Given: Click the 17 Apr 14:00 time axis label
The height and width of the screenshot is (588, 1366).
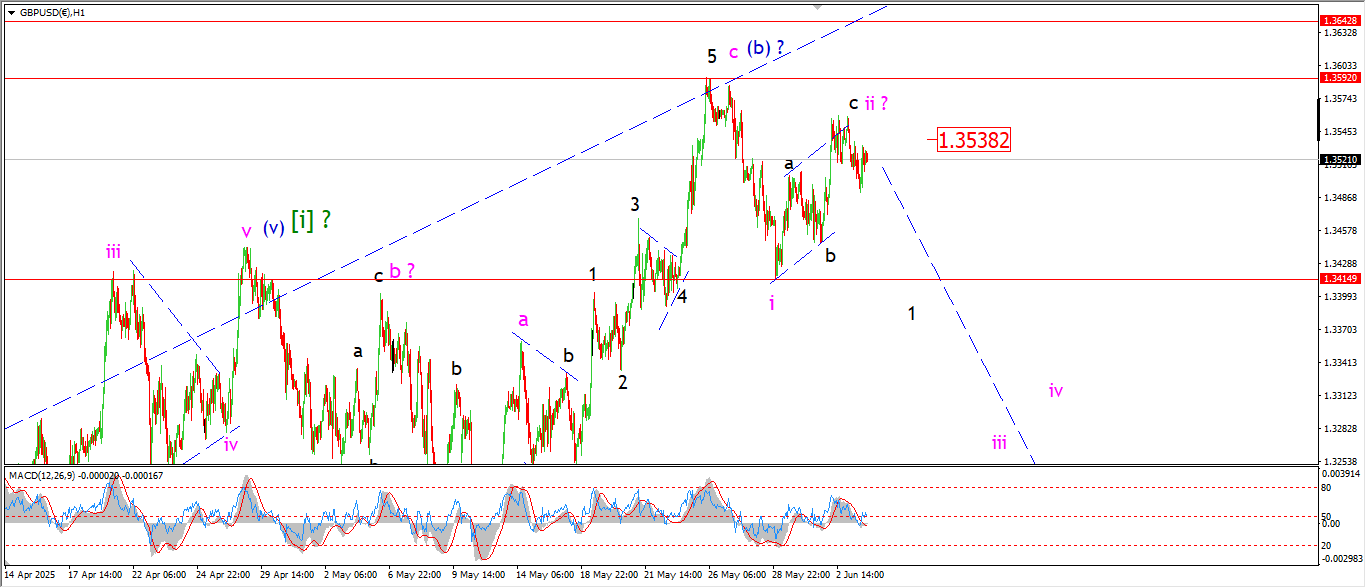Looking at the screenshot, I should pos(96,575).
